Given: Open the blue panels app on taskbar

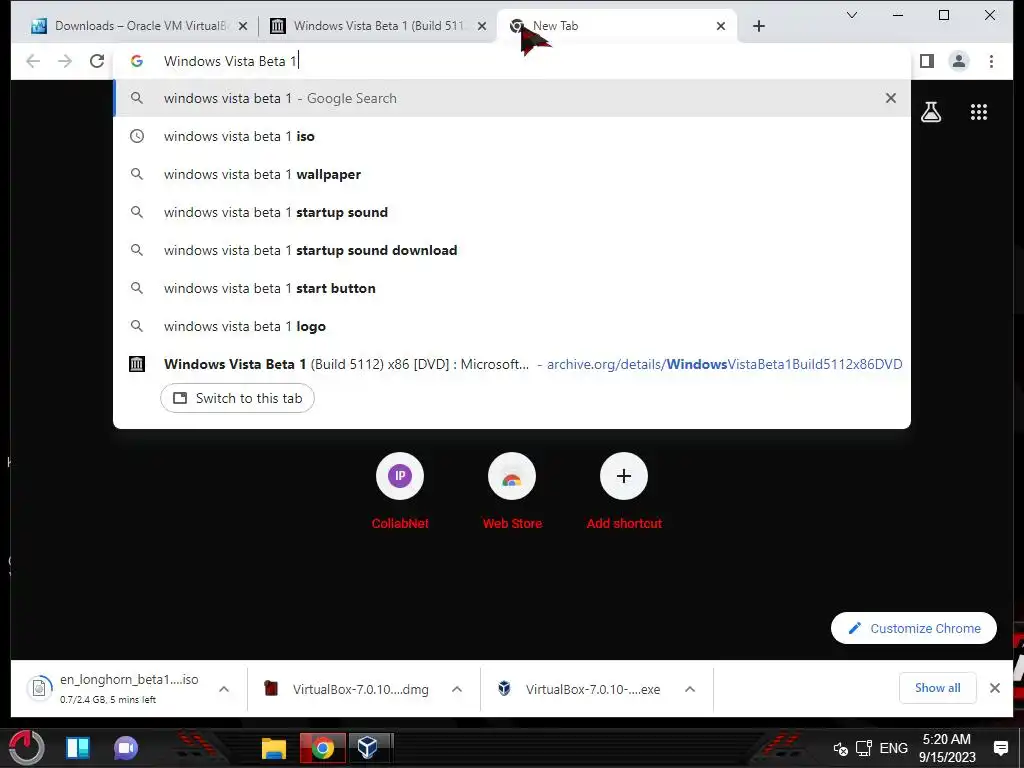Looking at the screenshot, I should click(78, 748).
